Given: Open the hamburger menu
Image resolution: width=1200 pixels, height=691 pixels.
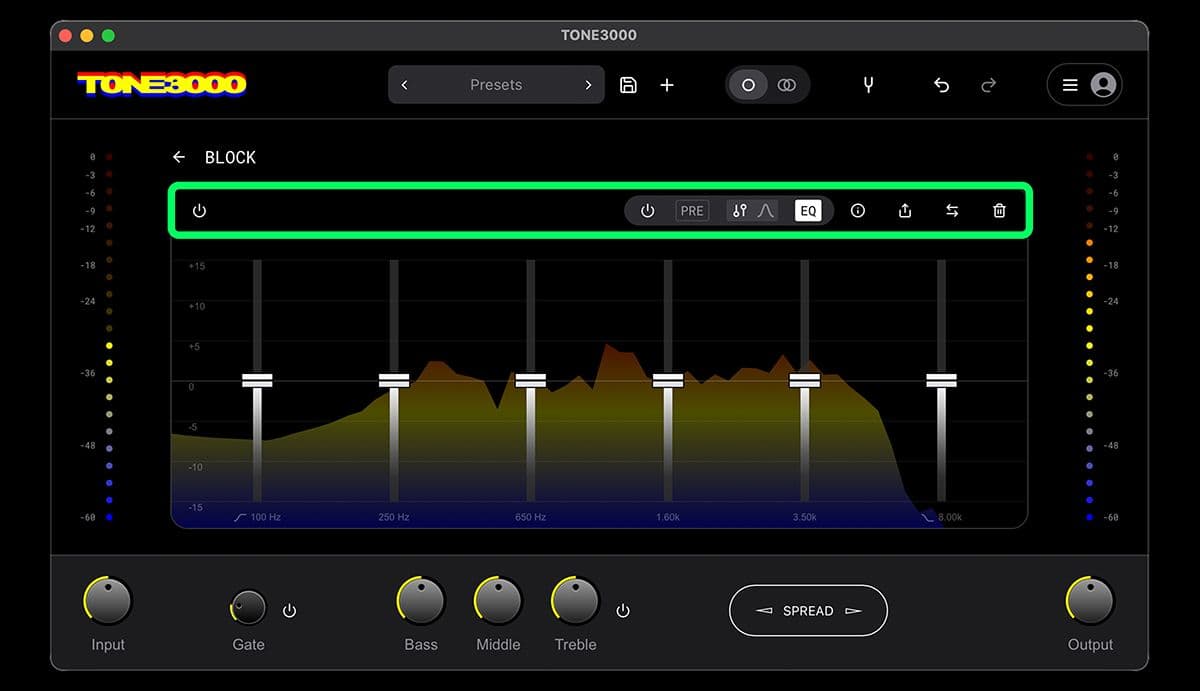Looking at the screenshot, I should (1070, 85).
